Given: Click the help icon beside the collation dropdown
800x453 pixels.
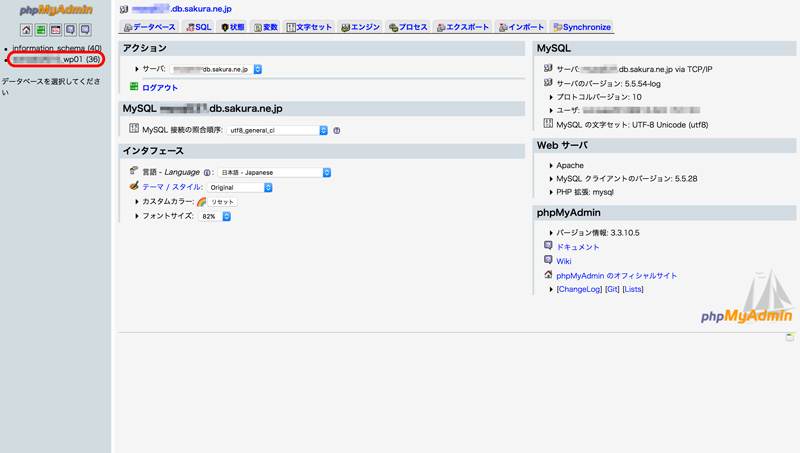Looking at the screenshot, I should [x=337, y=131].
